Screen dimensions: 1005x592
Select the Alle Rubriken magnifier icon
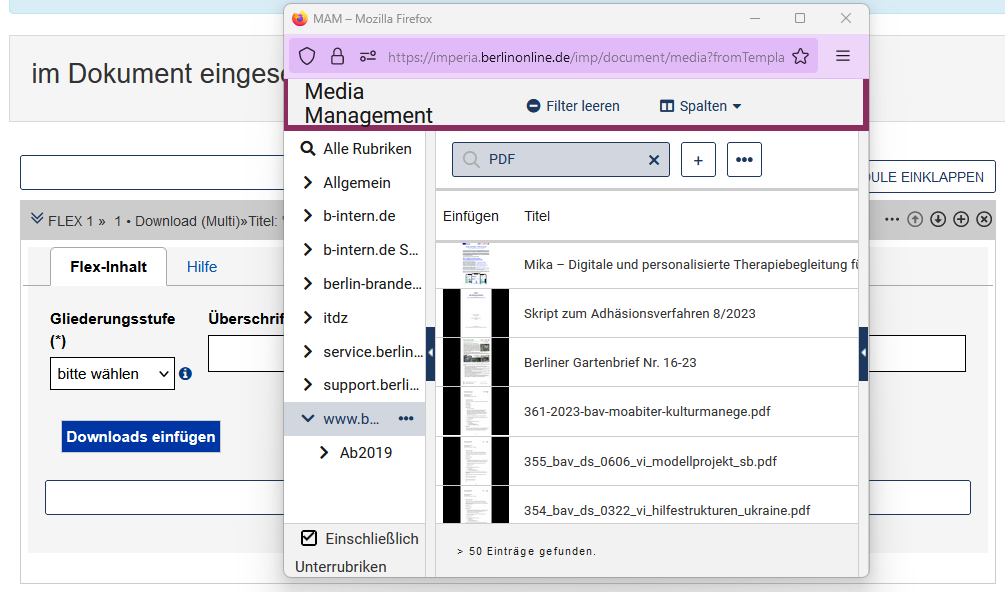pyautogui.click(x=306, y=148)
